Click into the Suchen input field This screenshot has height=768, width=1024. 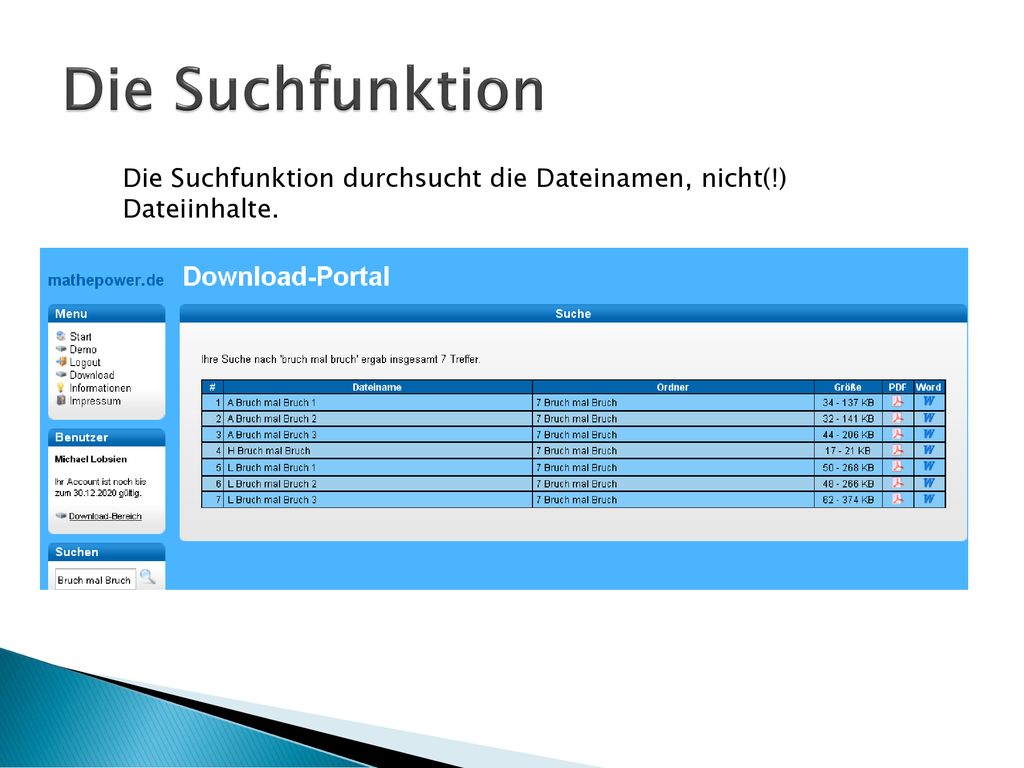click(x=95, y=580)
